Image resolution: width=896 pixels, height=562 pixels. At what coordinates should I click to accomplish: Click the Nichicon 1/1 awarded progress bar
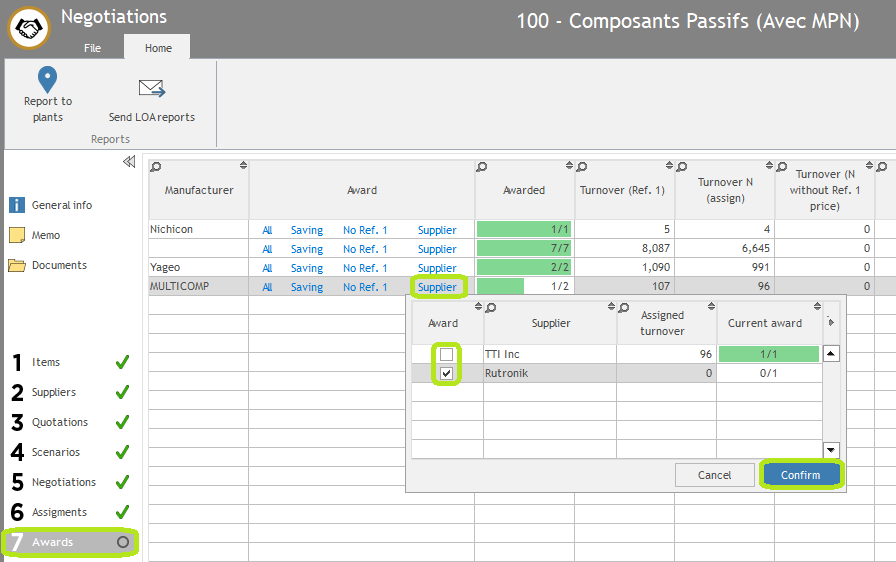coord(524,230)
